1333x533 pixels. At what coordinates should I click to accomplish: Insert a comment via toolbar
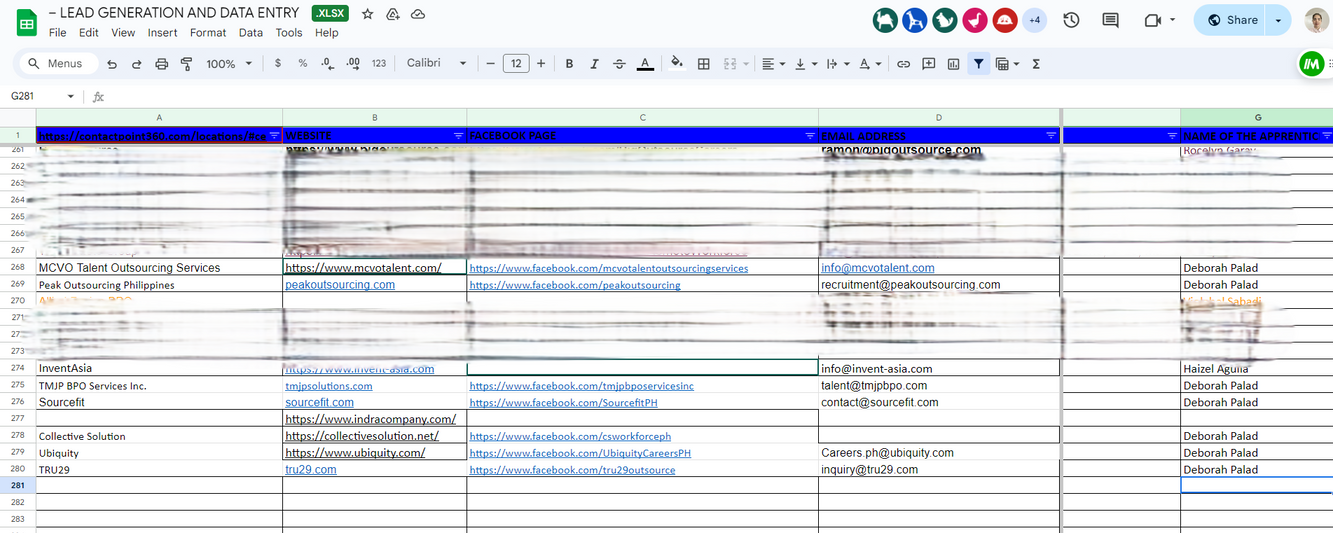click(x=928, y=64)
